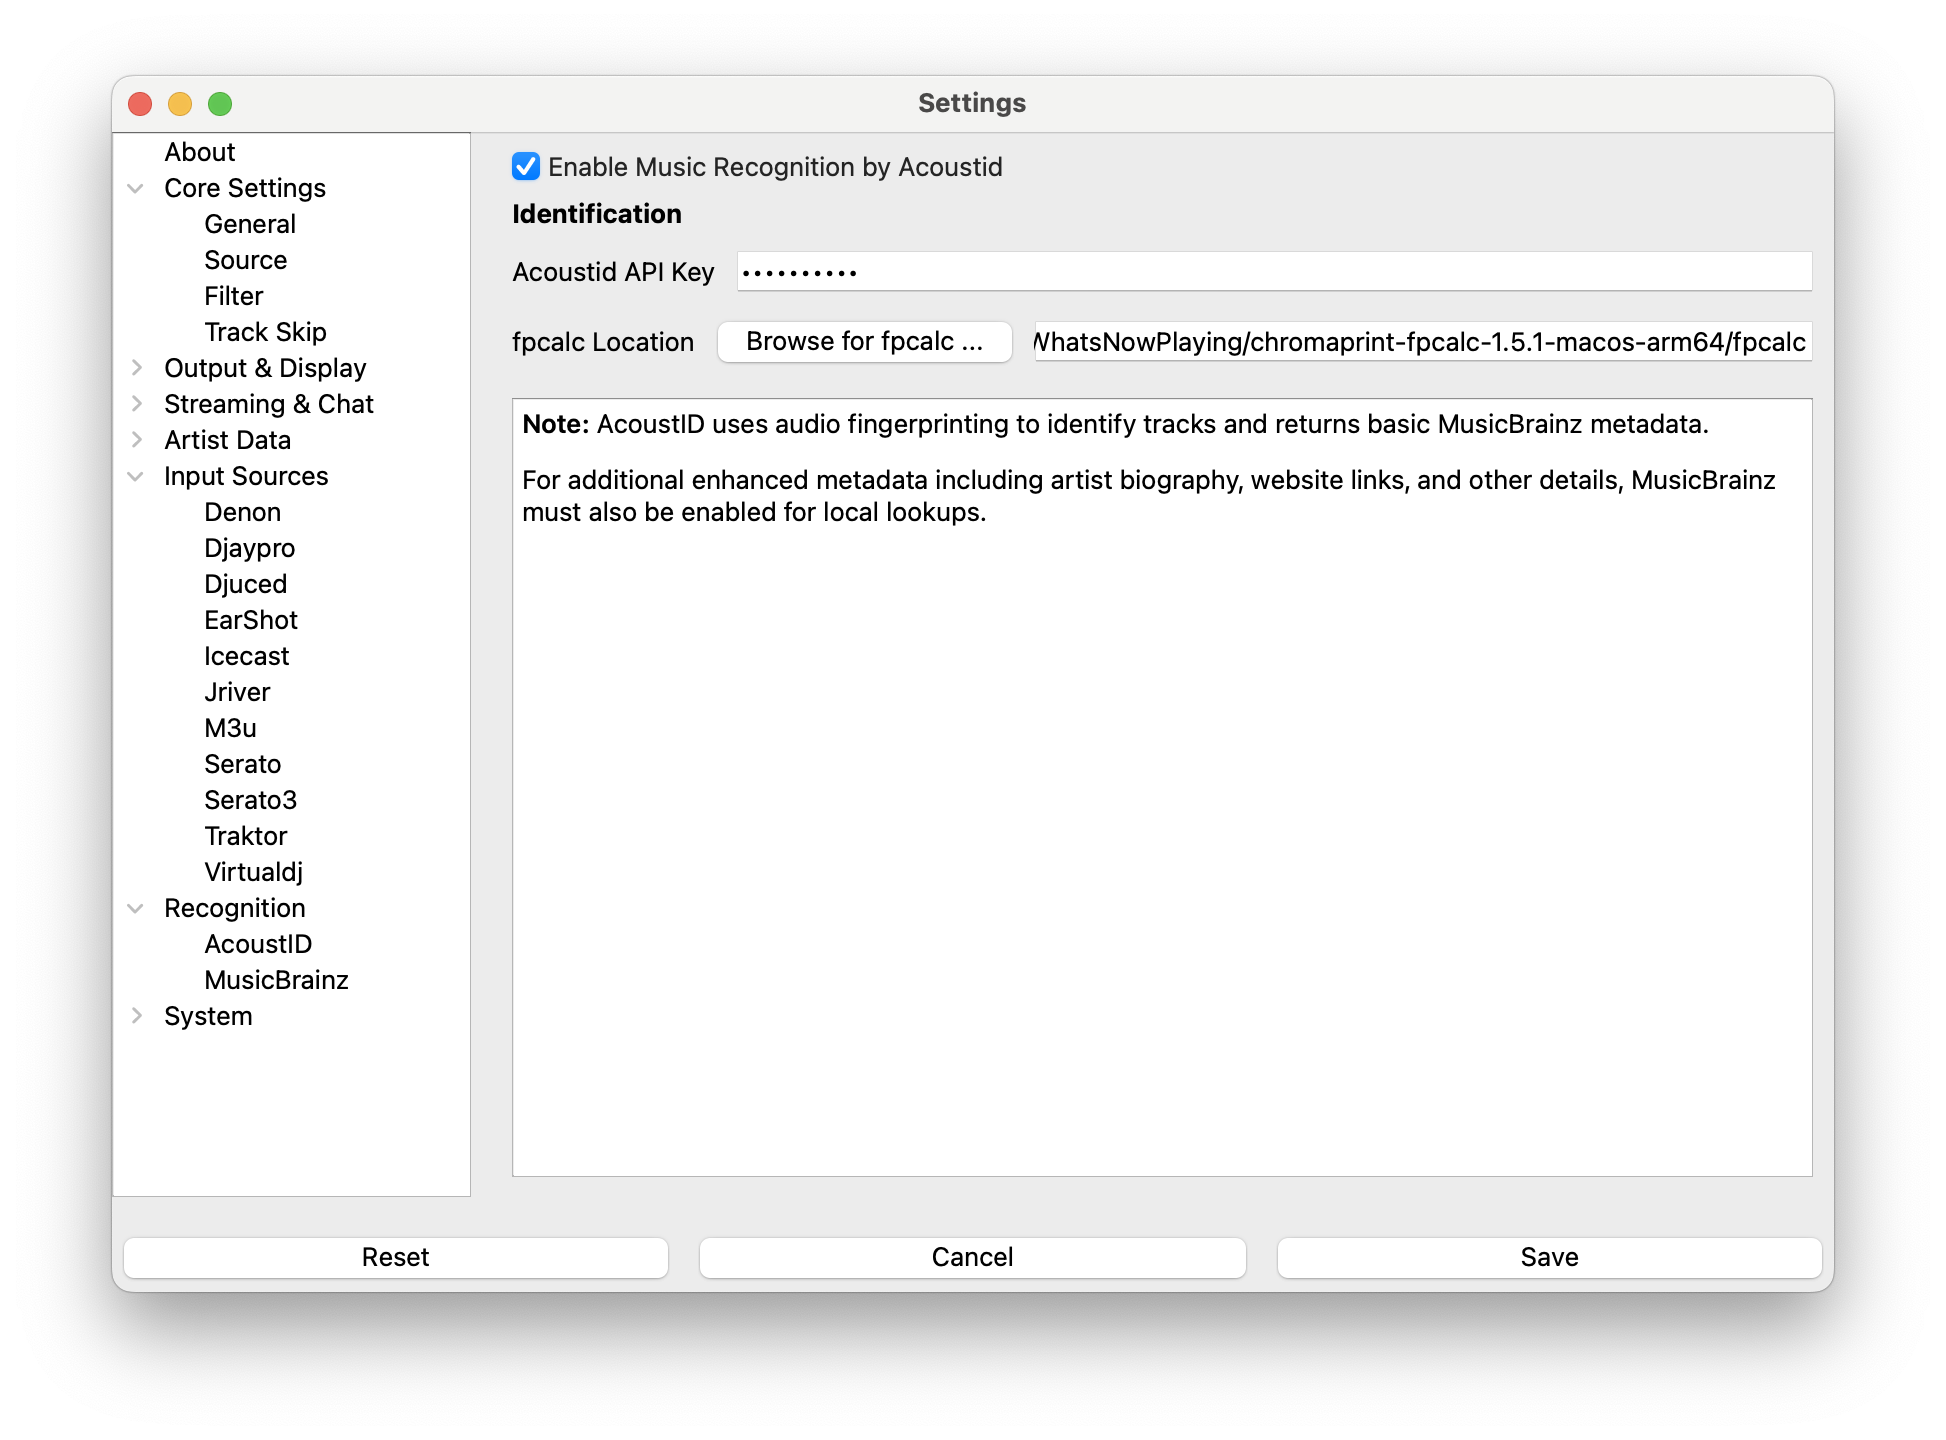The height and width of the screenshot is (1440, 1946).
Task: Click the Core Settings label
Action: tap(245, 188)
